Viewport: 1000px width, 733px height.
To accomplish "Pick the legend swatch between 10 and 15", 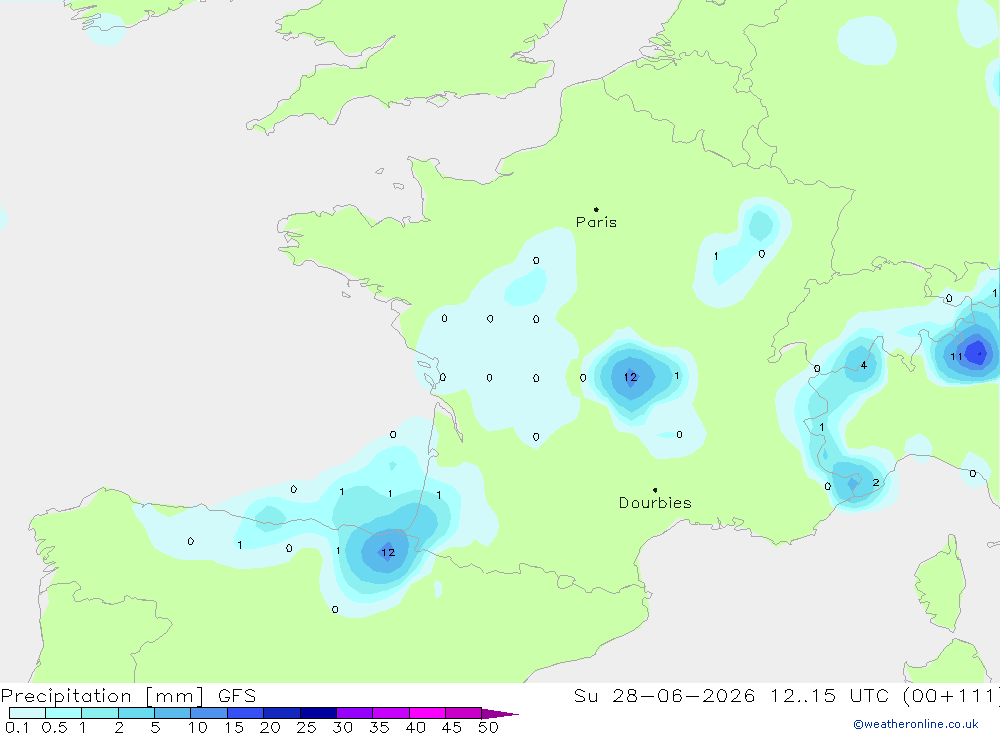I will 209,713.
